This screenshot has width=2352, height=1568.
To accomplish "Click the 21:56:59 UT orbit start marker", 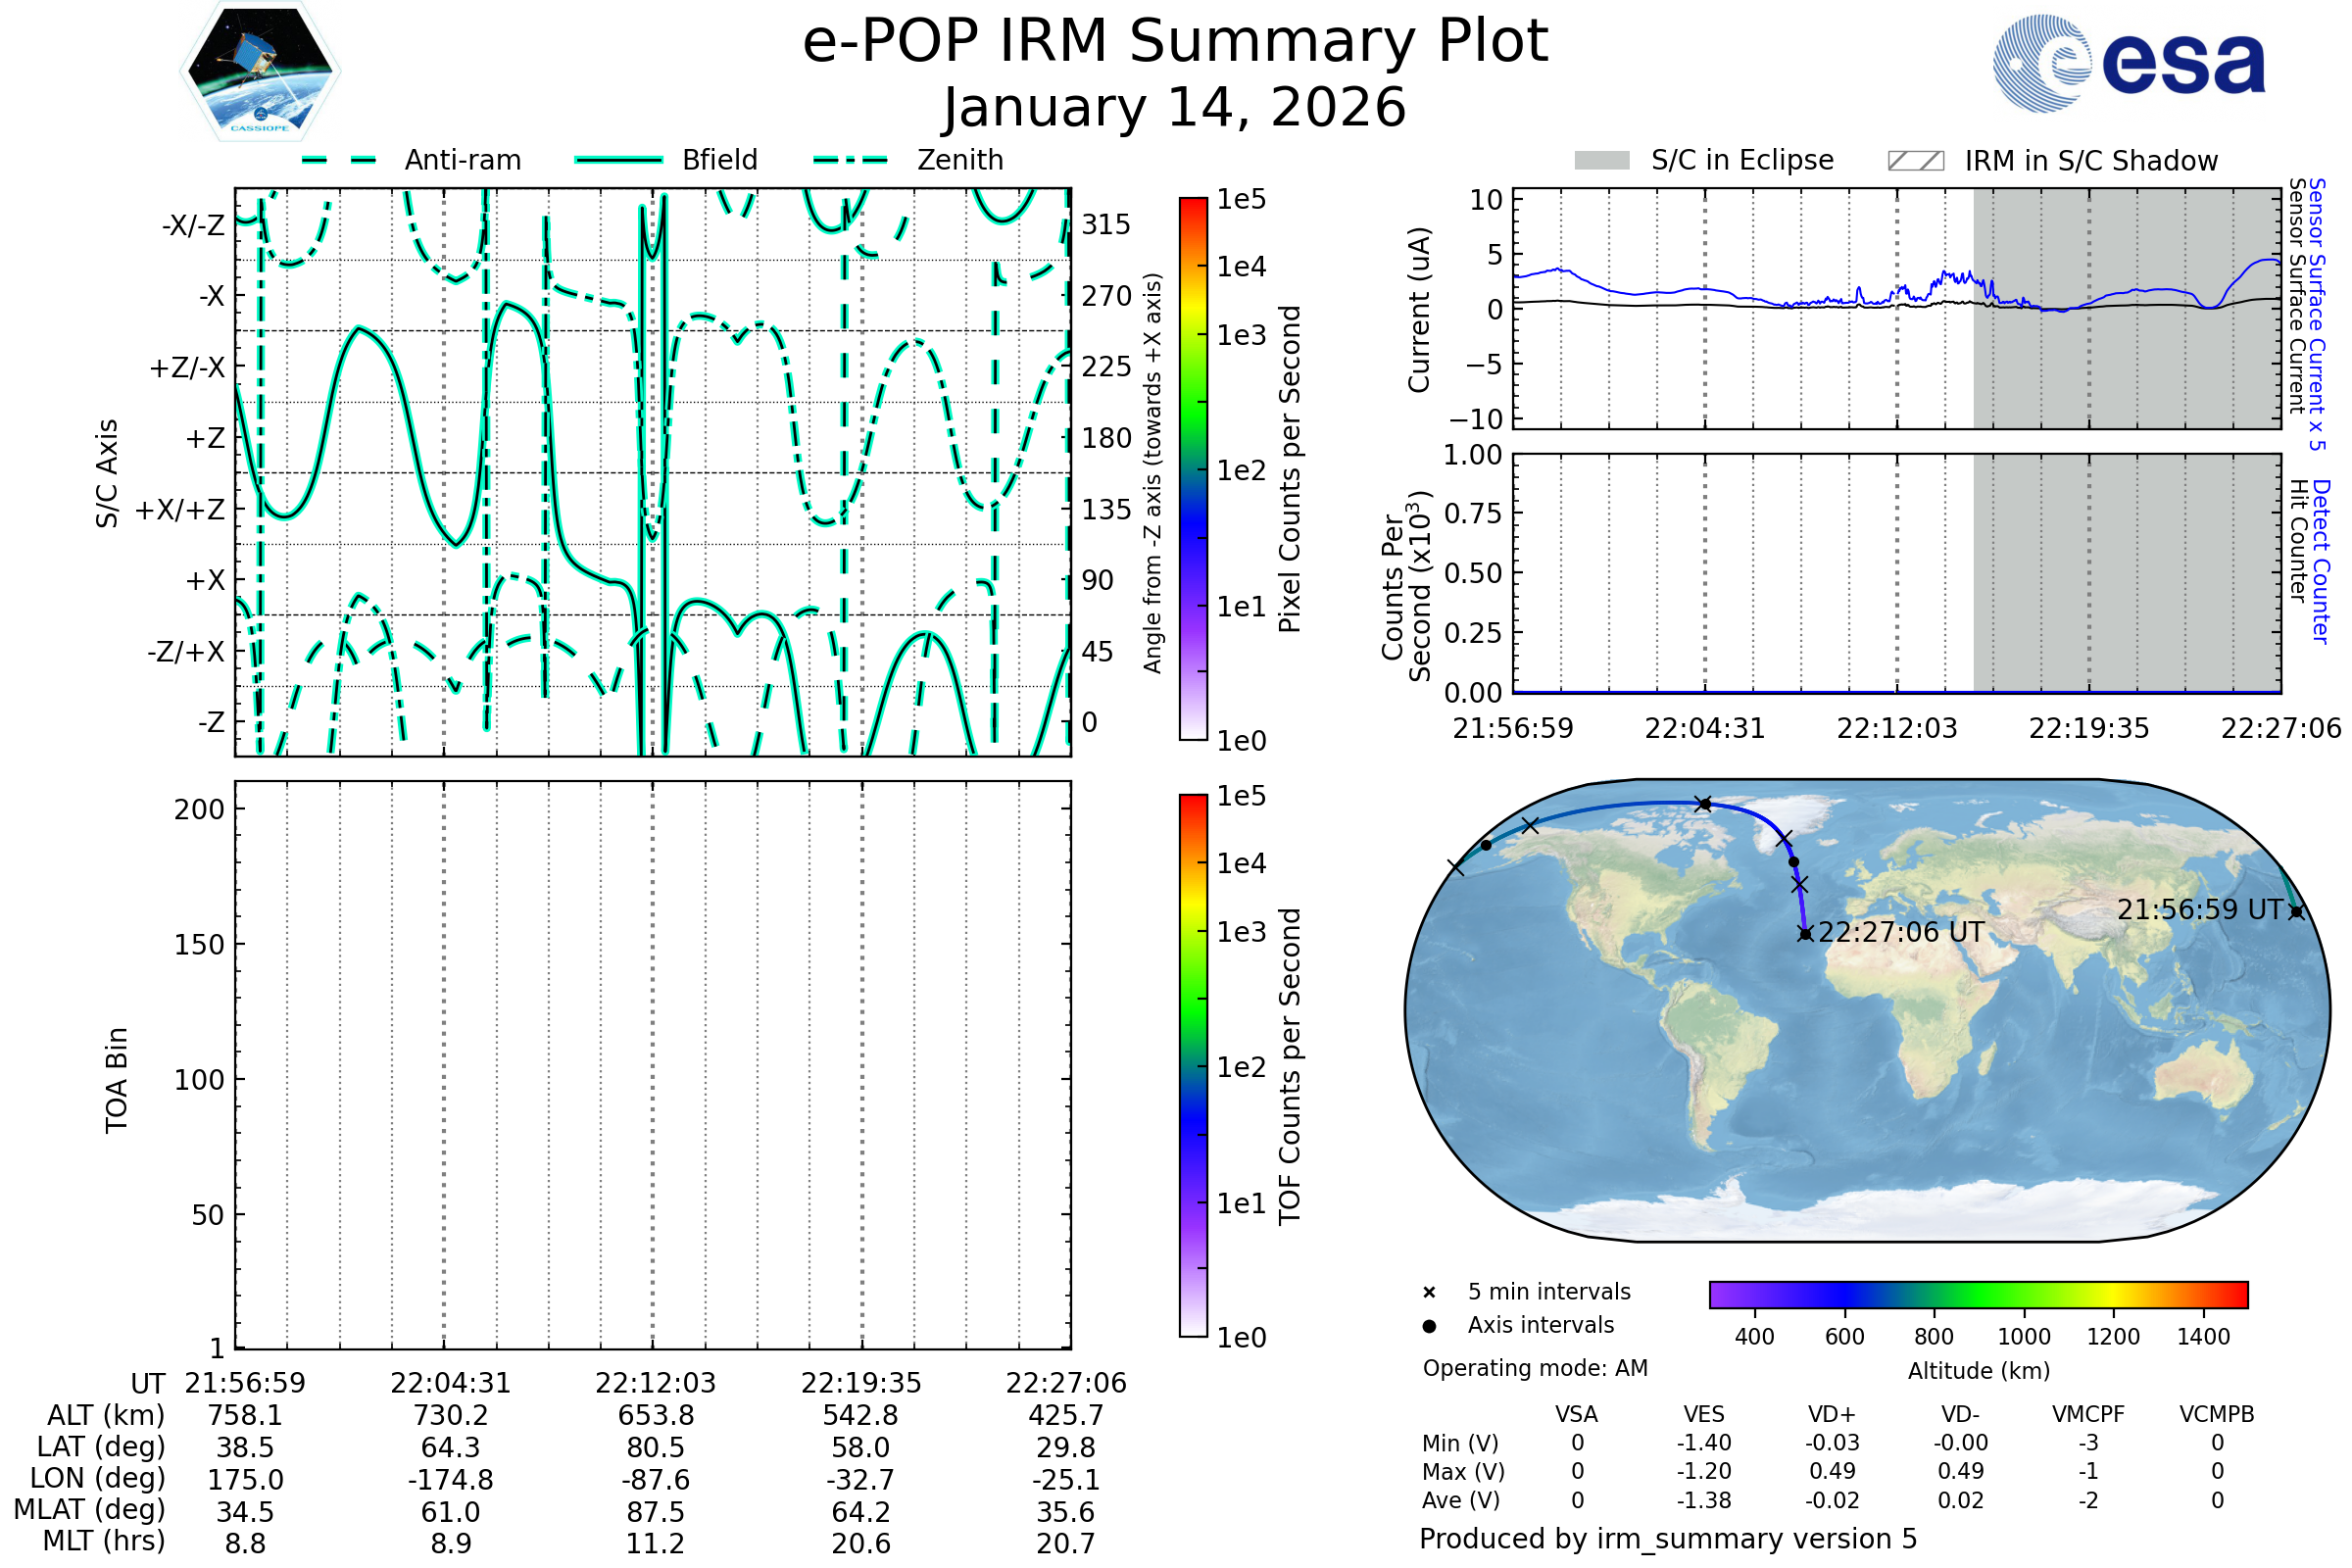I will (2297, 912).
